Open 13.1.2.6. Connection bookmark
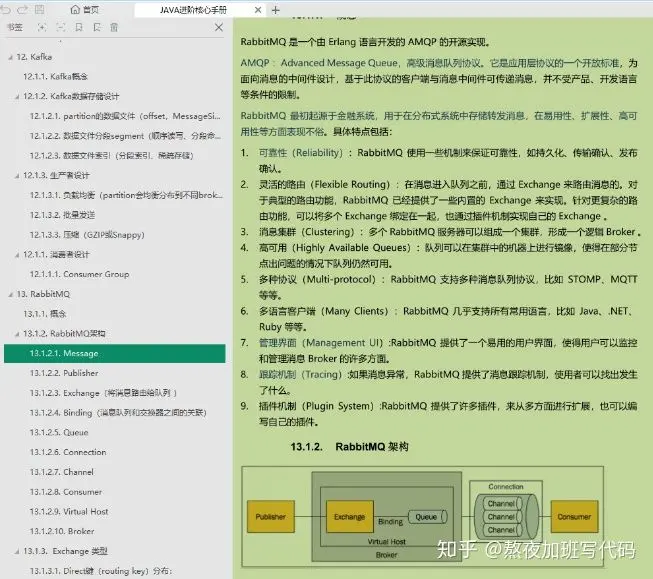Viewport: 653px width, 579px height. [x=68, y=452]
